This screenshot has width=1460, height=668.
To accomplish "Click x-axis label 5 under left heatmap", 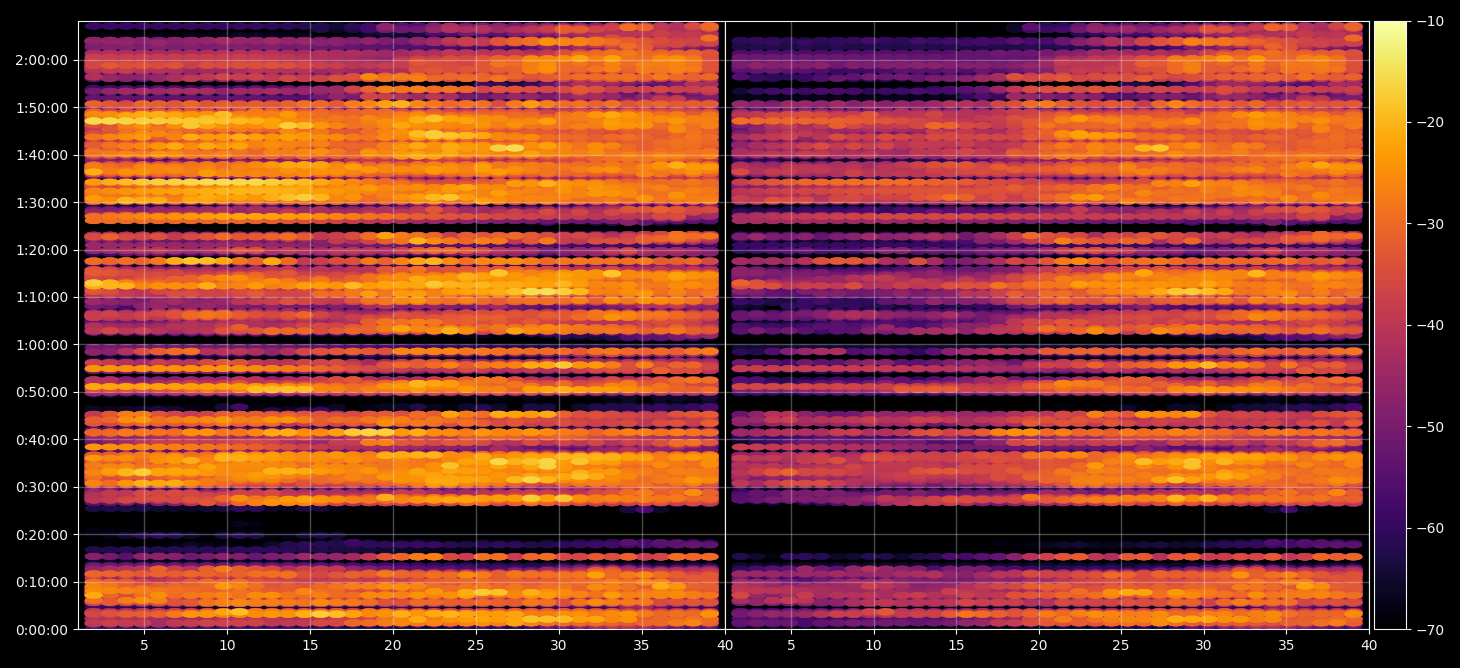I will [x=144, y=646].
